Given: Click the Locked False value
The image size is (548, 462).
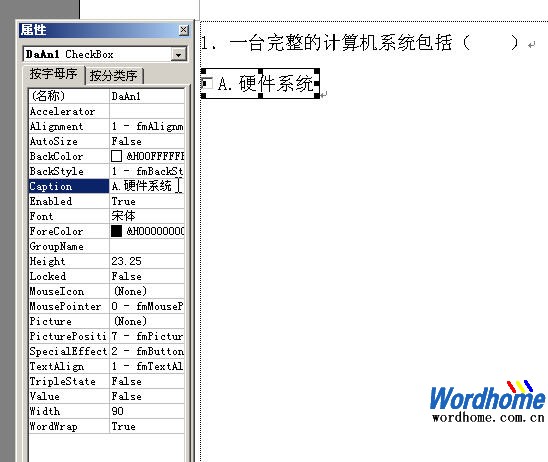Looking at the screenshot, I should click(147, 276).
